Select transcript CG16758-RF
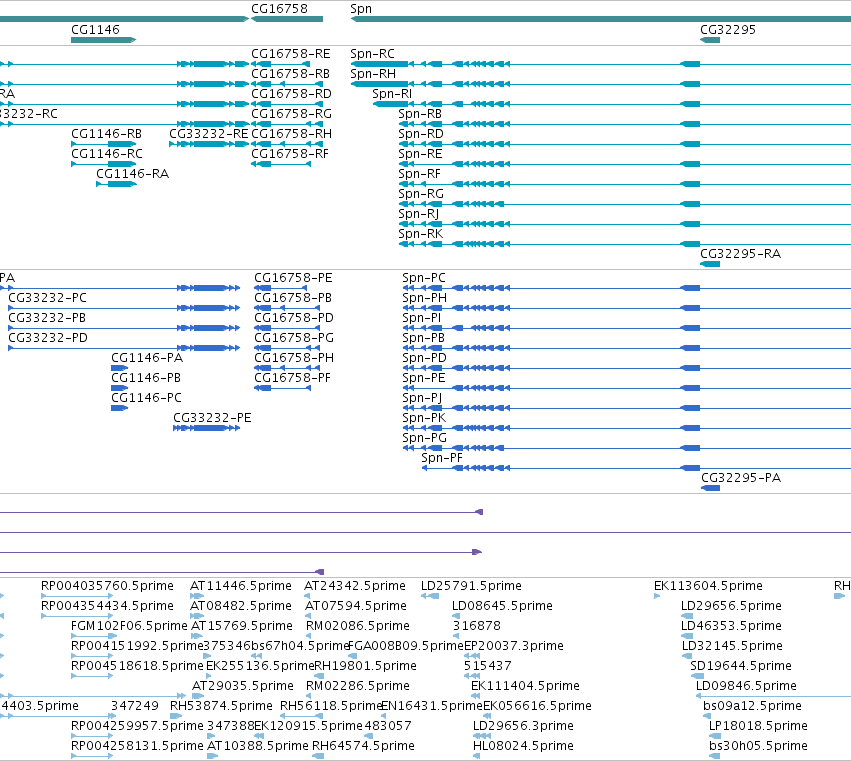 (x=281, y=164)
